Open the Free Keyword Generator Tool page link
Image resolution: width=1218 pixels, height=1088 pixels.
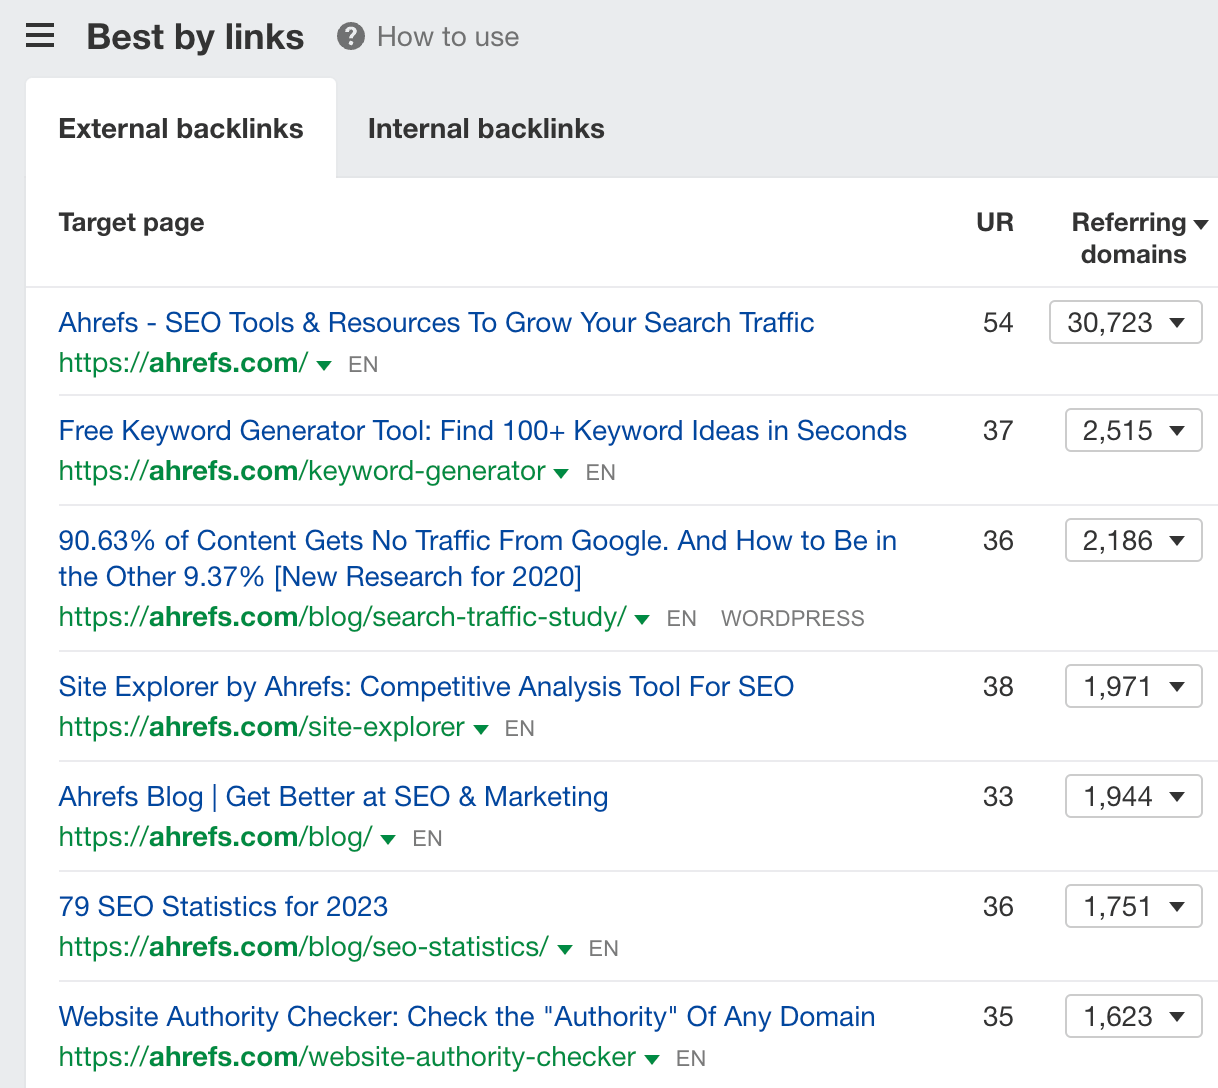pos(482,430)
